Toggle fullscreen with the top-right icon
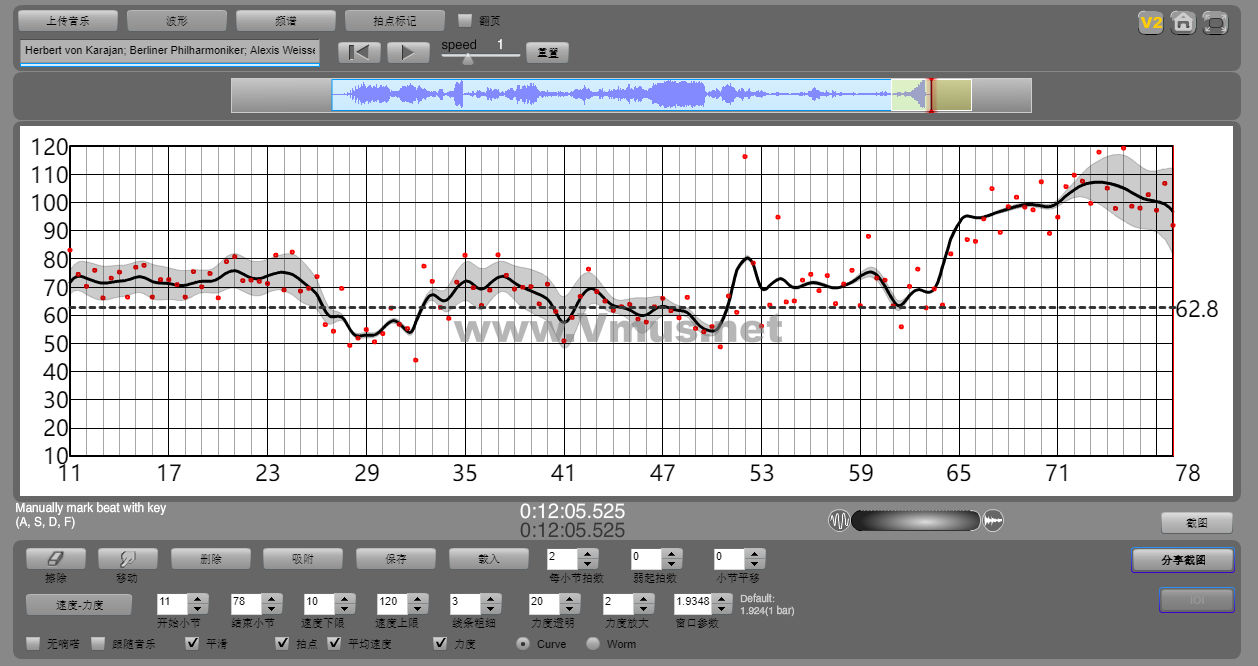Image resolution: width=1258 pixels, height=666 pixels. pos(1215,23)
